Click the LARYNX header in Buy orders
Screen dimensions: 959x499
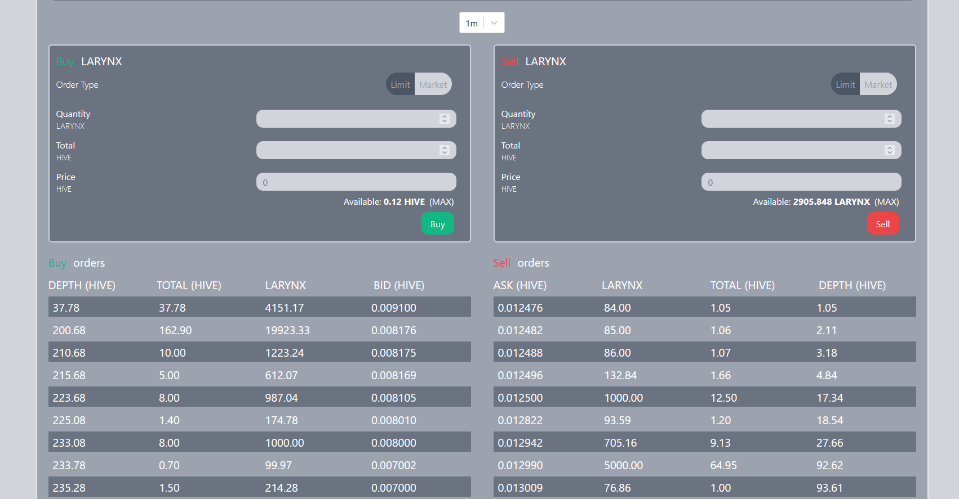tap(286, 286)
